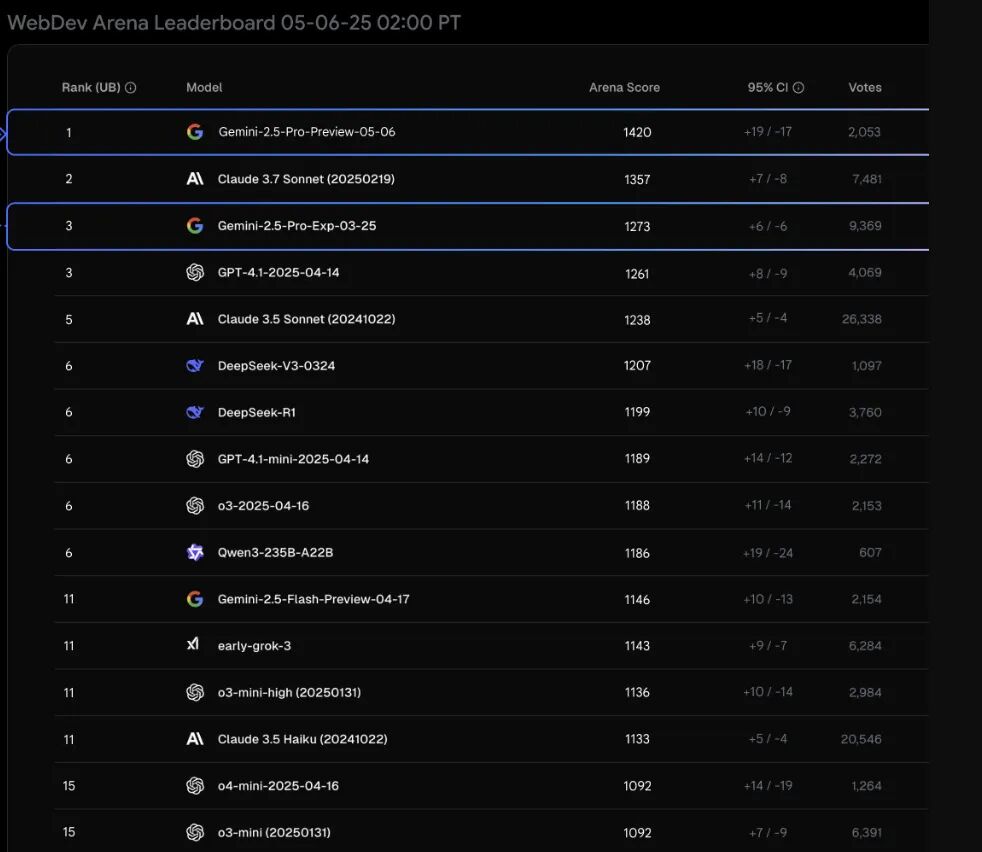Click the OpenAI logo beside GPT-4.1-2025-04-14
This screenshot has height=852, width=982.
[x=195, y=273]
